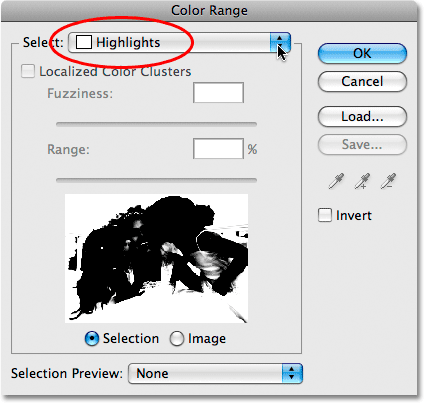
Task: Click the white Highlights swatch icon
Action: (84, 42)
